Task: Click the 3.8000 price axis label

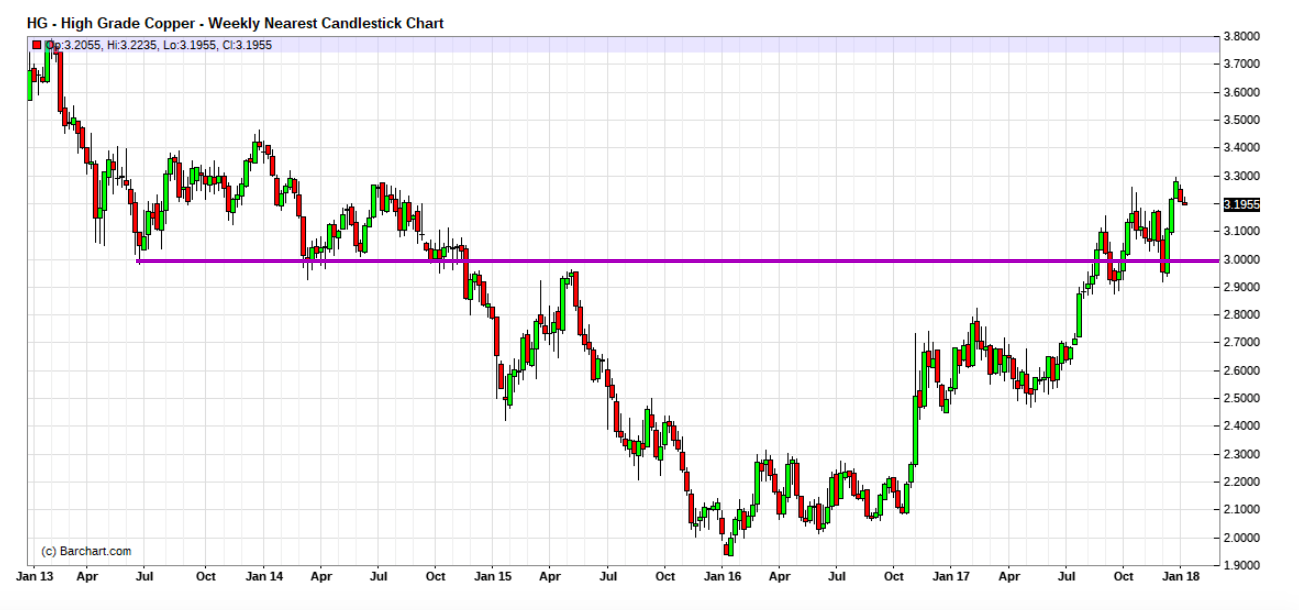Action: tap(1242, 36)
